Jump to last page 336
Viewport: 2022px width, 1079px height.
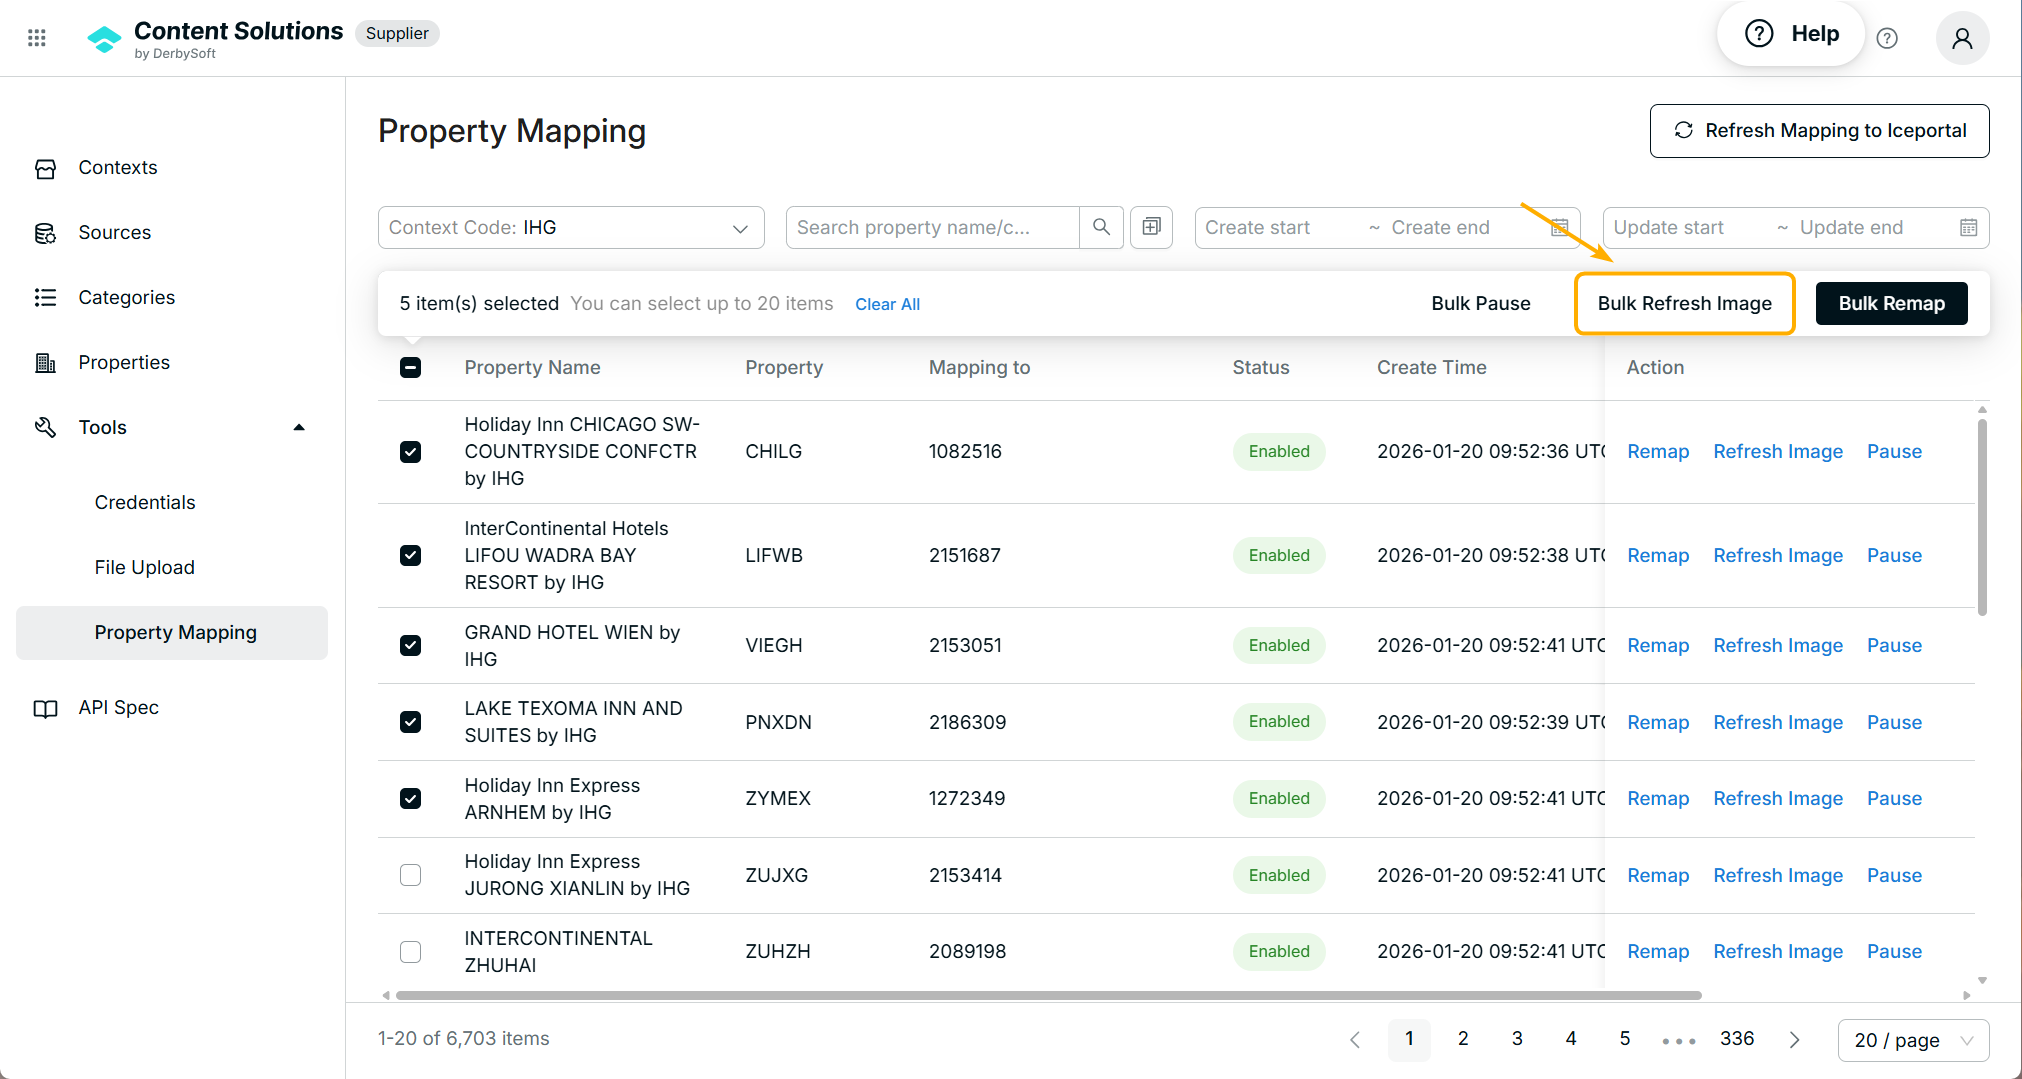point(1737,1039)
